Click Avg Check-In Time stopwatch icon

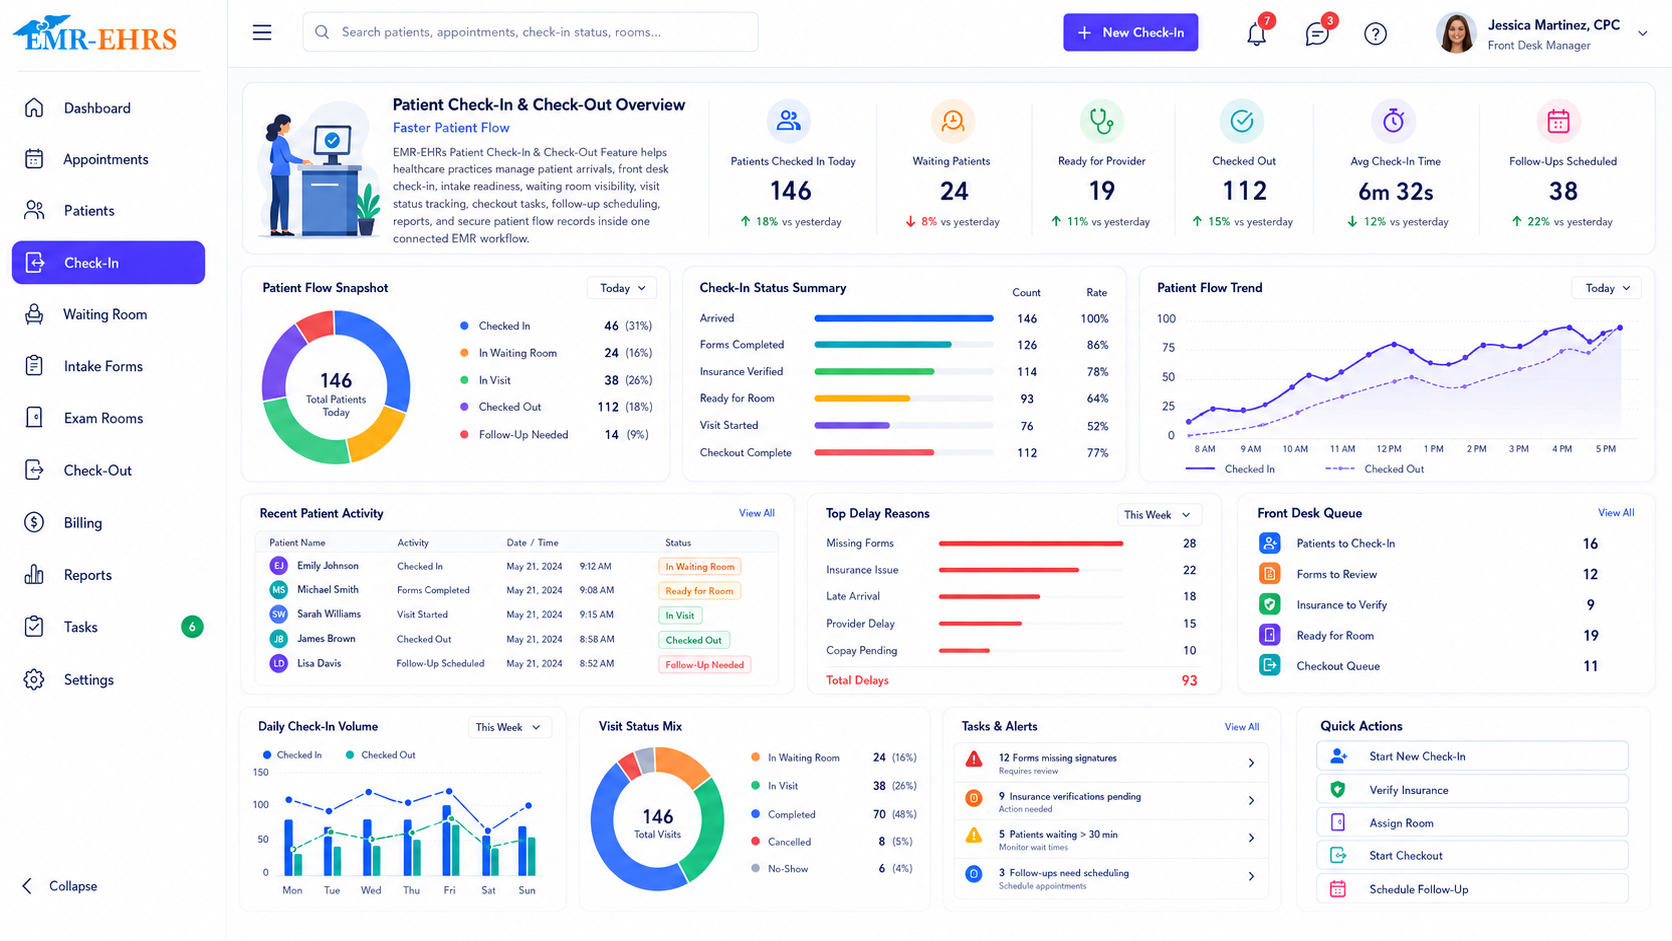(1393, 121)
